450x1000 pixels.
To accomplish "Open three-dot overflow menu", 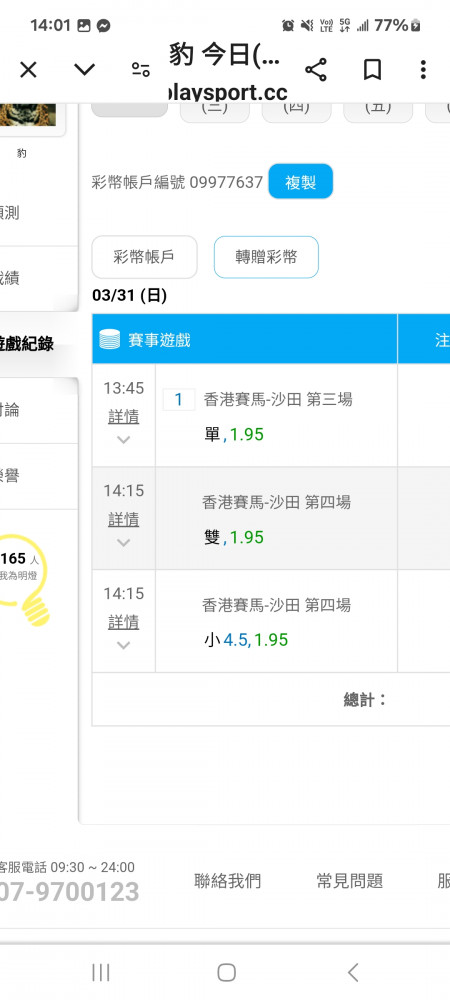I will point(423,70).
